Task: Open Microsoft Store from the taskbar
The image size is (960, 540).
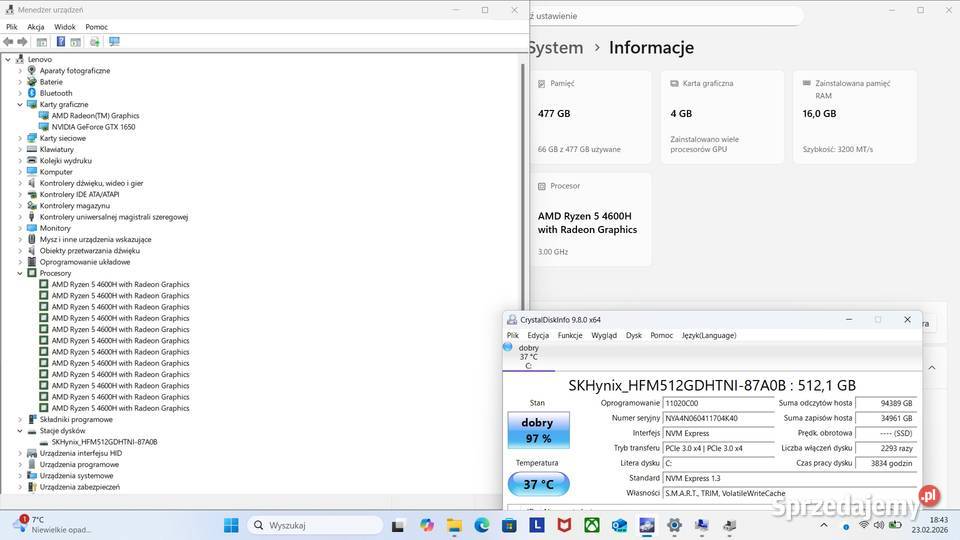Action: 509,525
